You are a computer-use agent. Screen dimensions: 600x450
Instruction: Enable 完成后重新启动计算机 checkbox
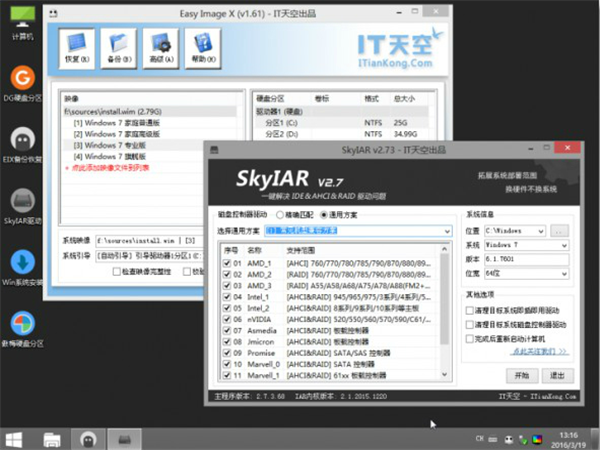471,340
